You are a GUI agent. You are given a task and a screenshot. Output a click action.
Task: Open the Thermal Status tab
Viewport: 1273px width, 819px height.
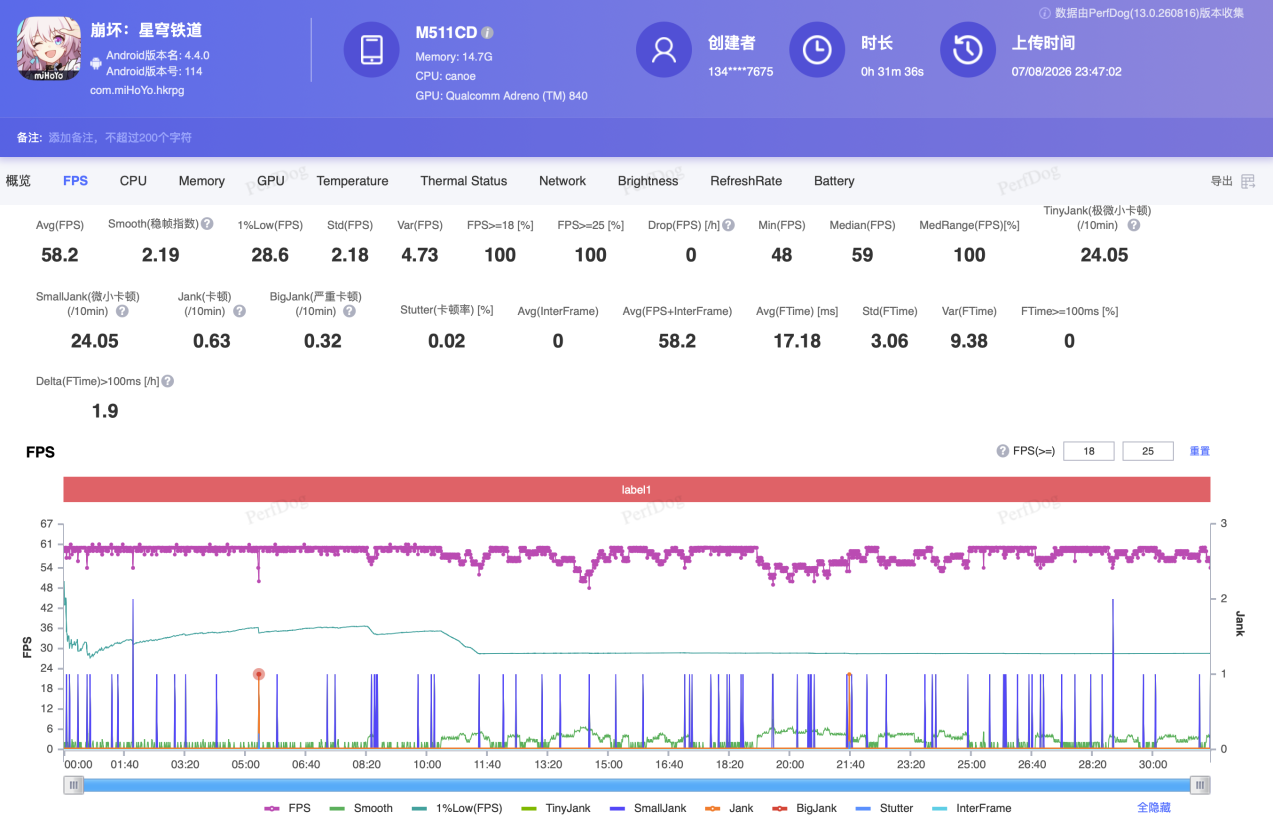tap(464, 181)
